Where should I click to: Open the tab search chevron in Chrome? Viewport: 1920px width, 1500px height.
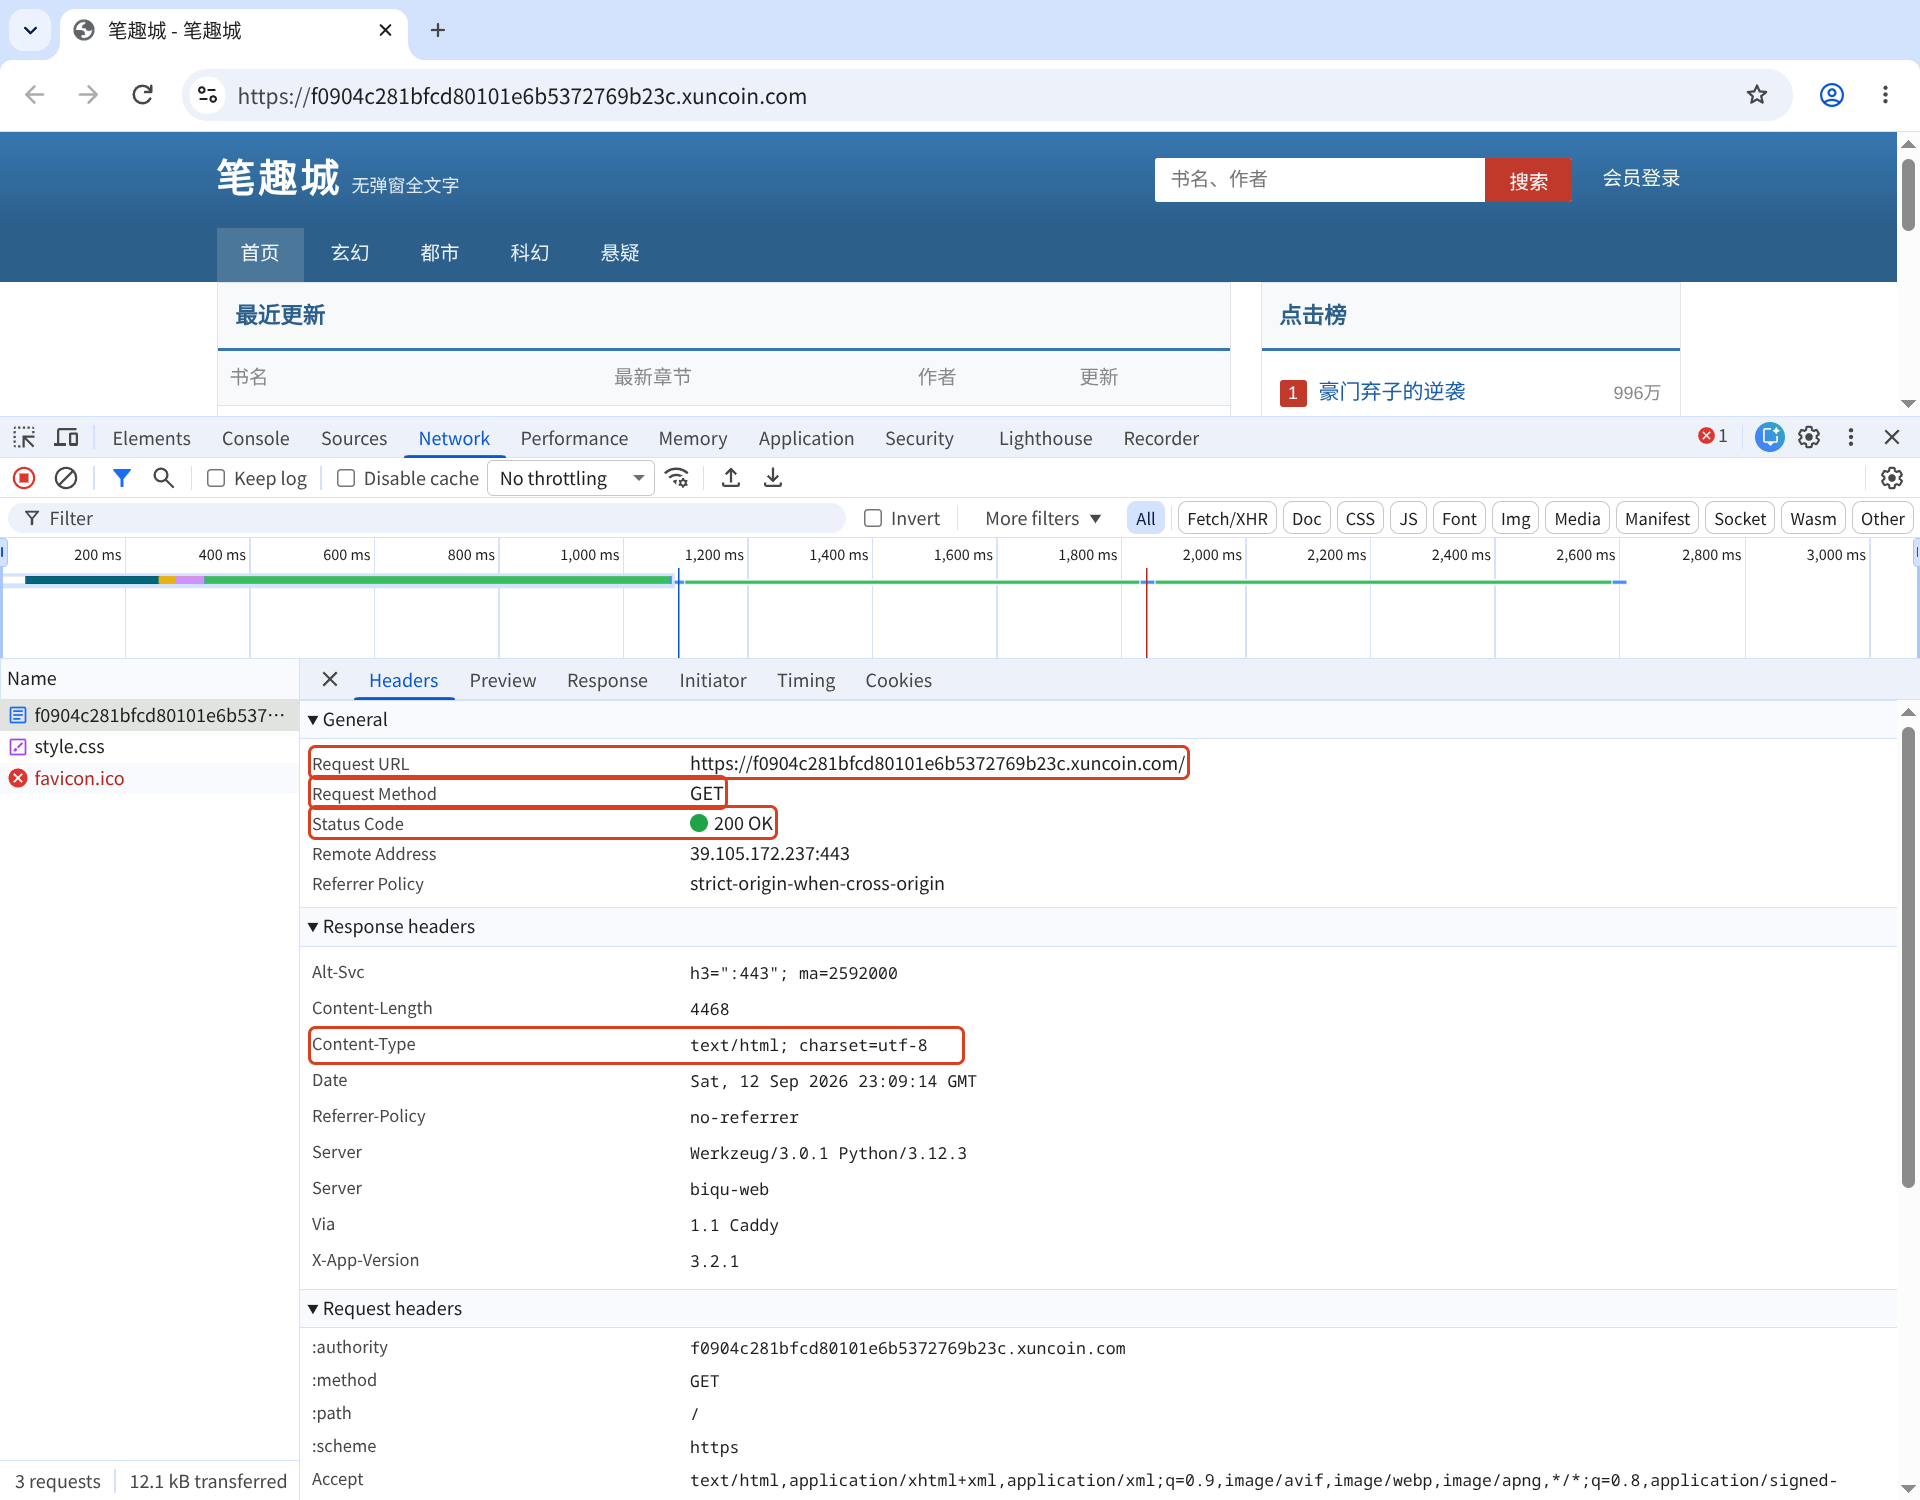(x=30, y=30)
